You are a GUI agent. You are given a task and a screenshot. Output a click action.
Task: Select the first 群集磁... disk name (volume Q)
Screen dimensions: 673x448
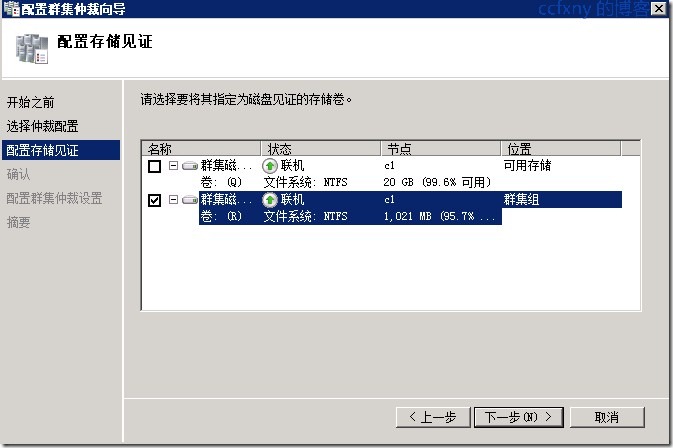pos(226,165)
